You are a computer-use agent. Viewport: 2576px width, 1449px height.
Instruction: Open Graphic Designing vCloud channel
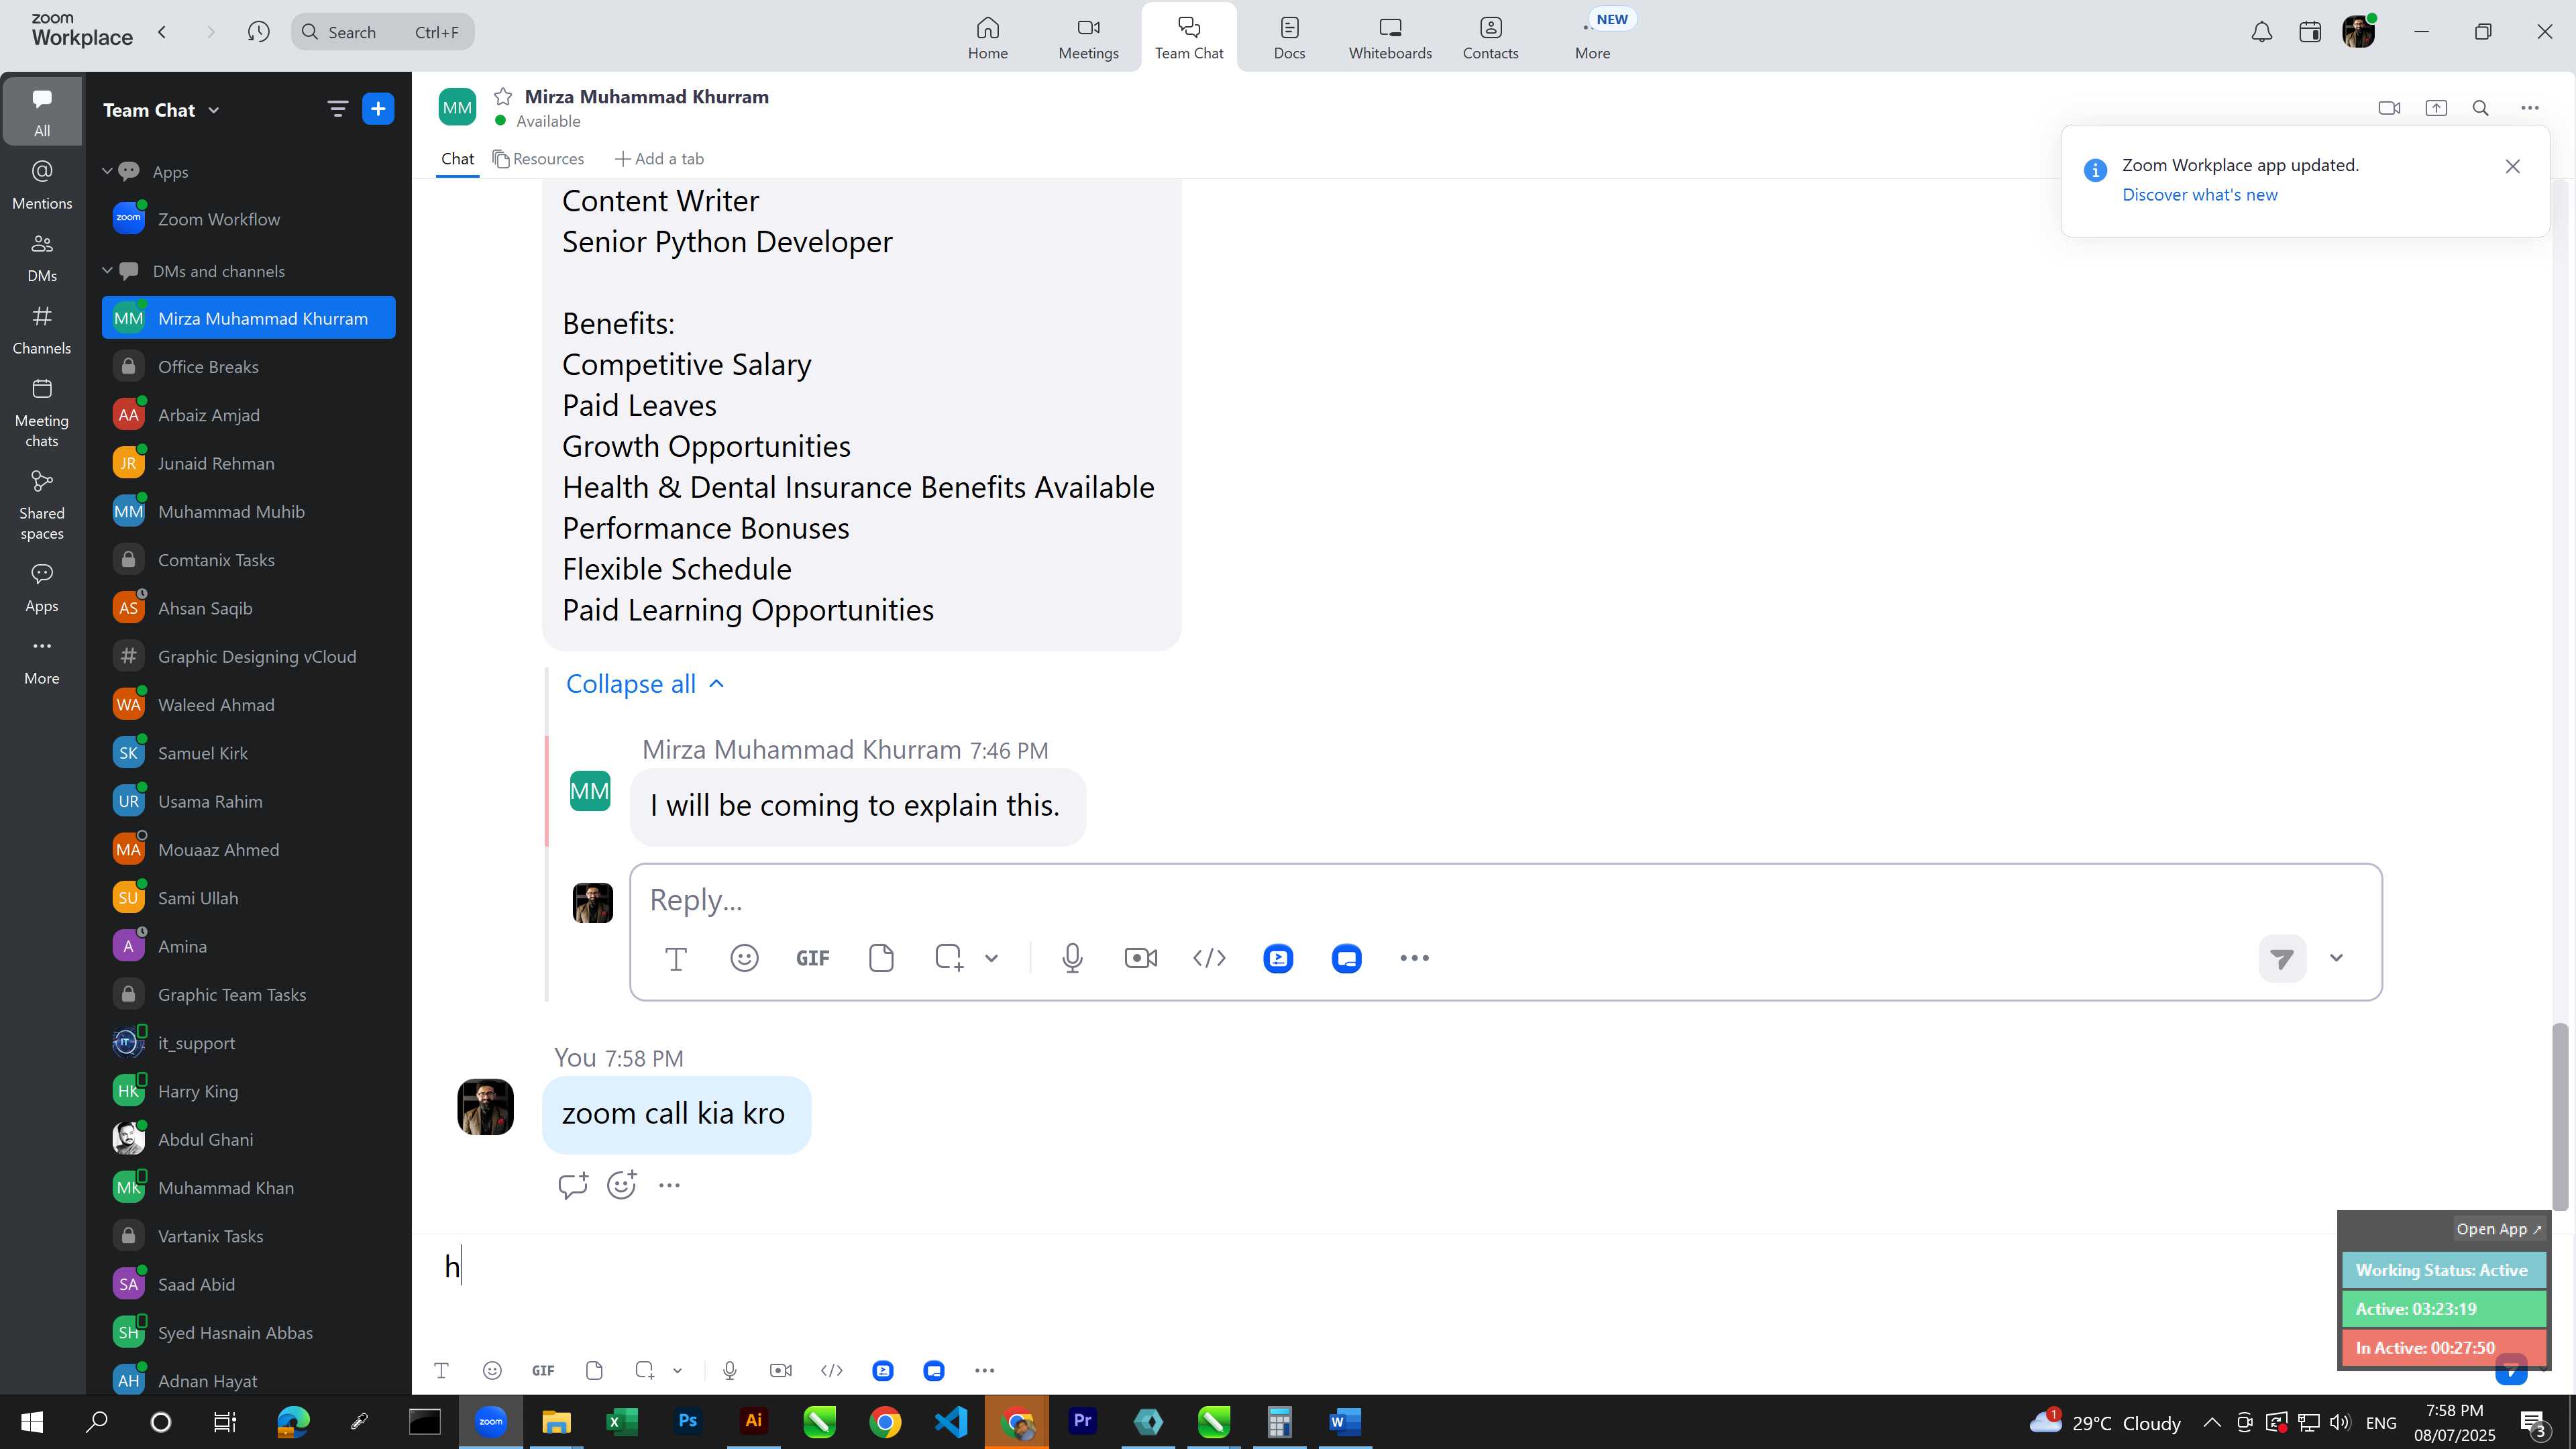(248, 657)
